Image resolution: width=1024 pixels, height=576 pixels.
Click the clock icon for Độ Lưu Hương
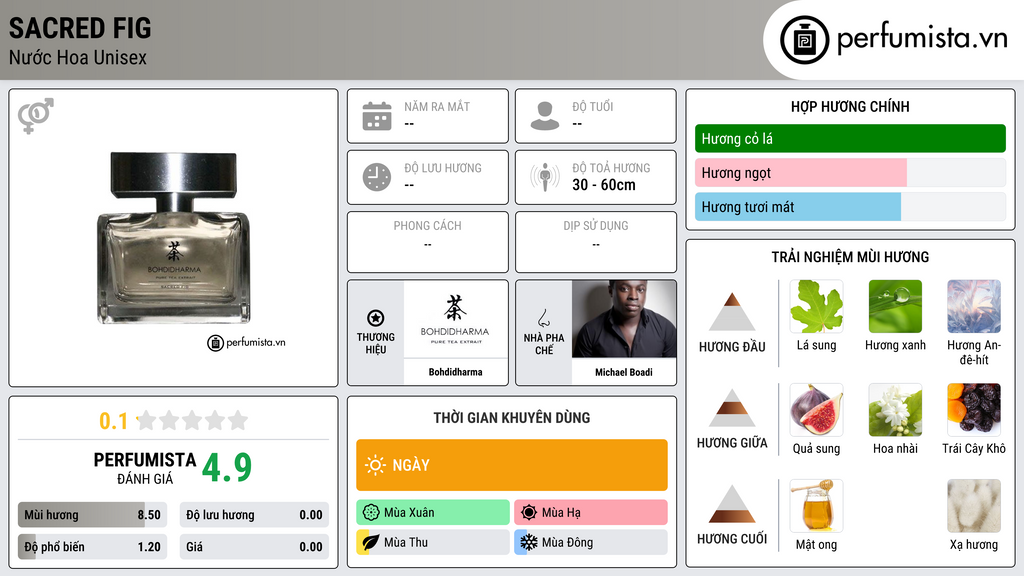[x=377, y=177]
